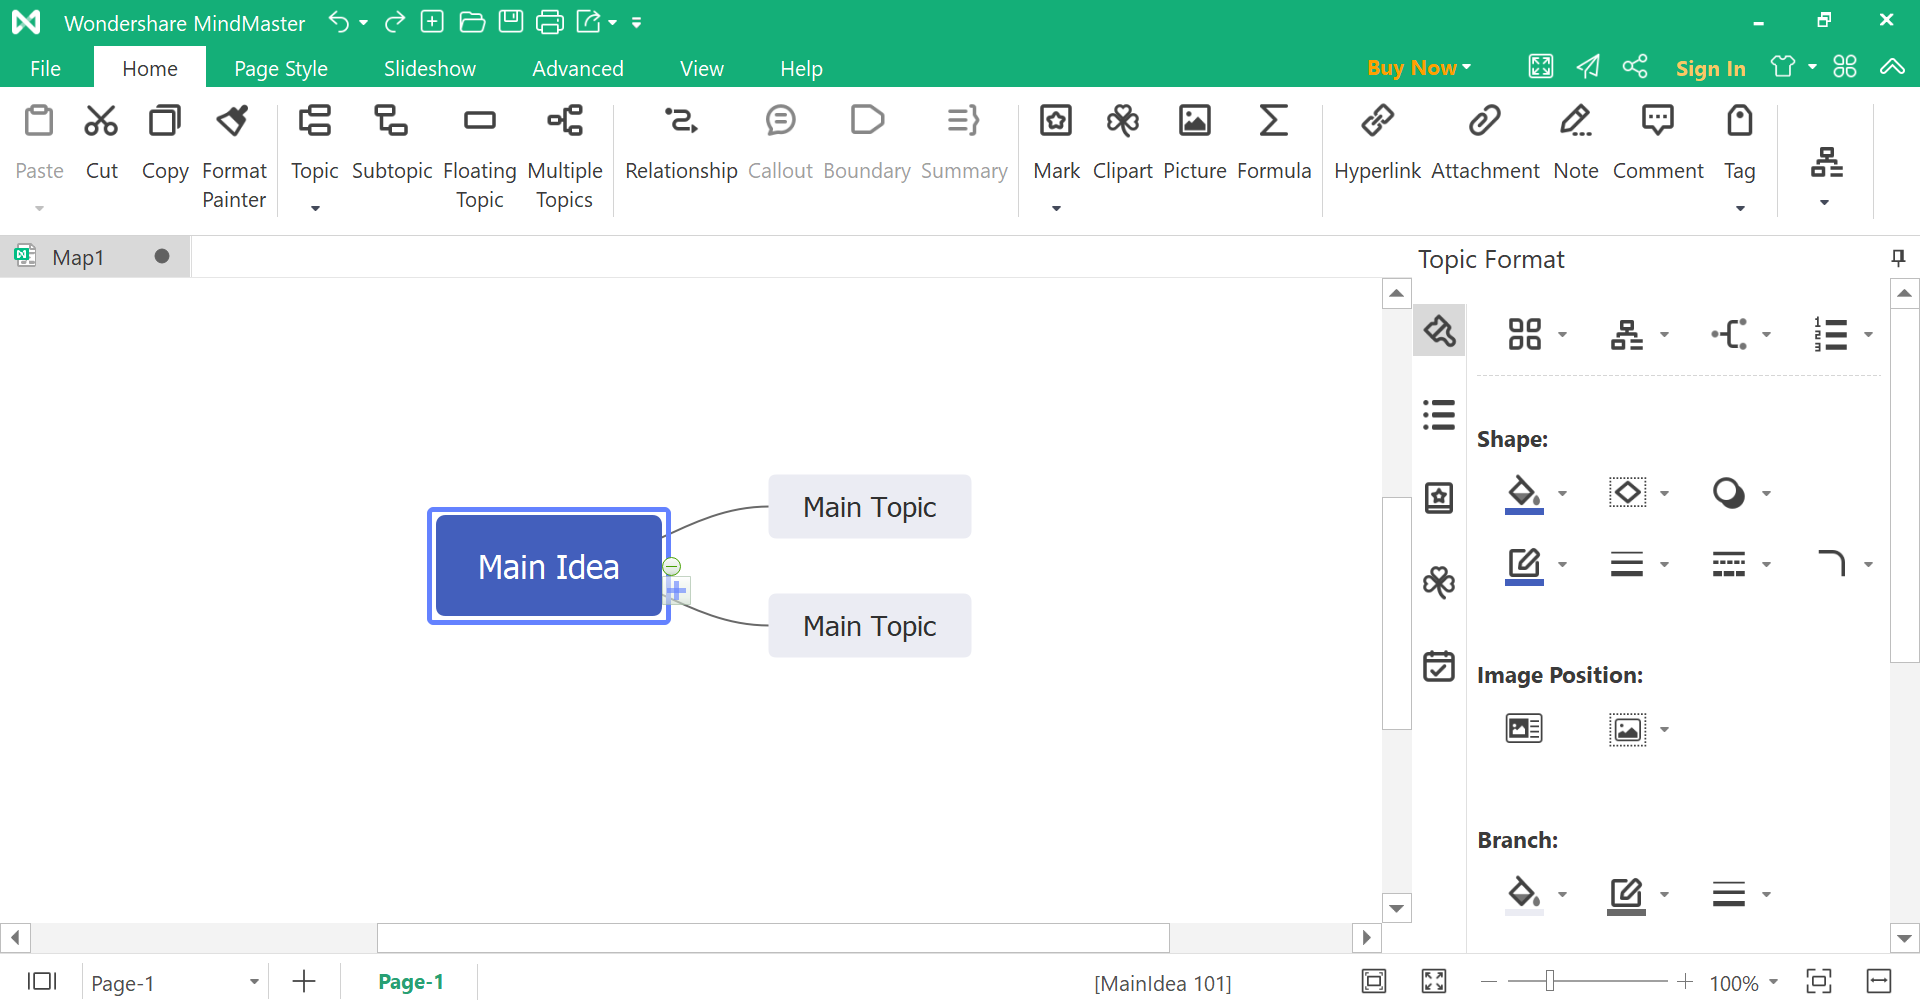Screen dimensions: 1920x1000
Task: Toggle the page panel icon at bottom left
Action: point(42,982)
